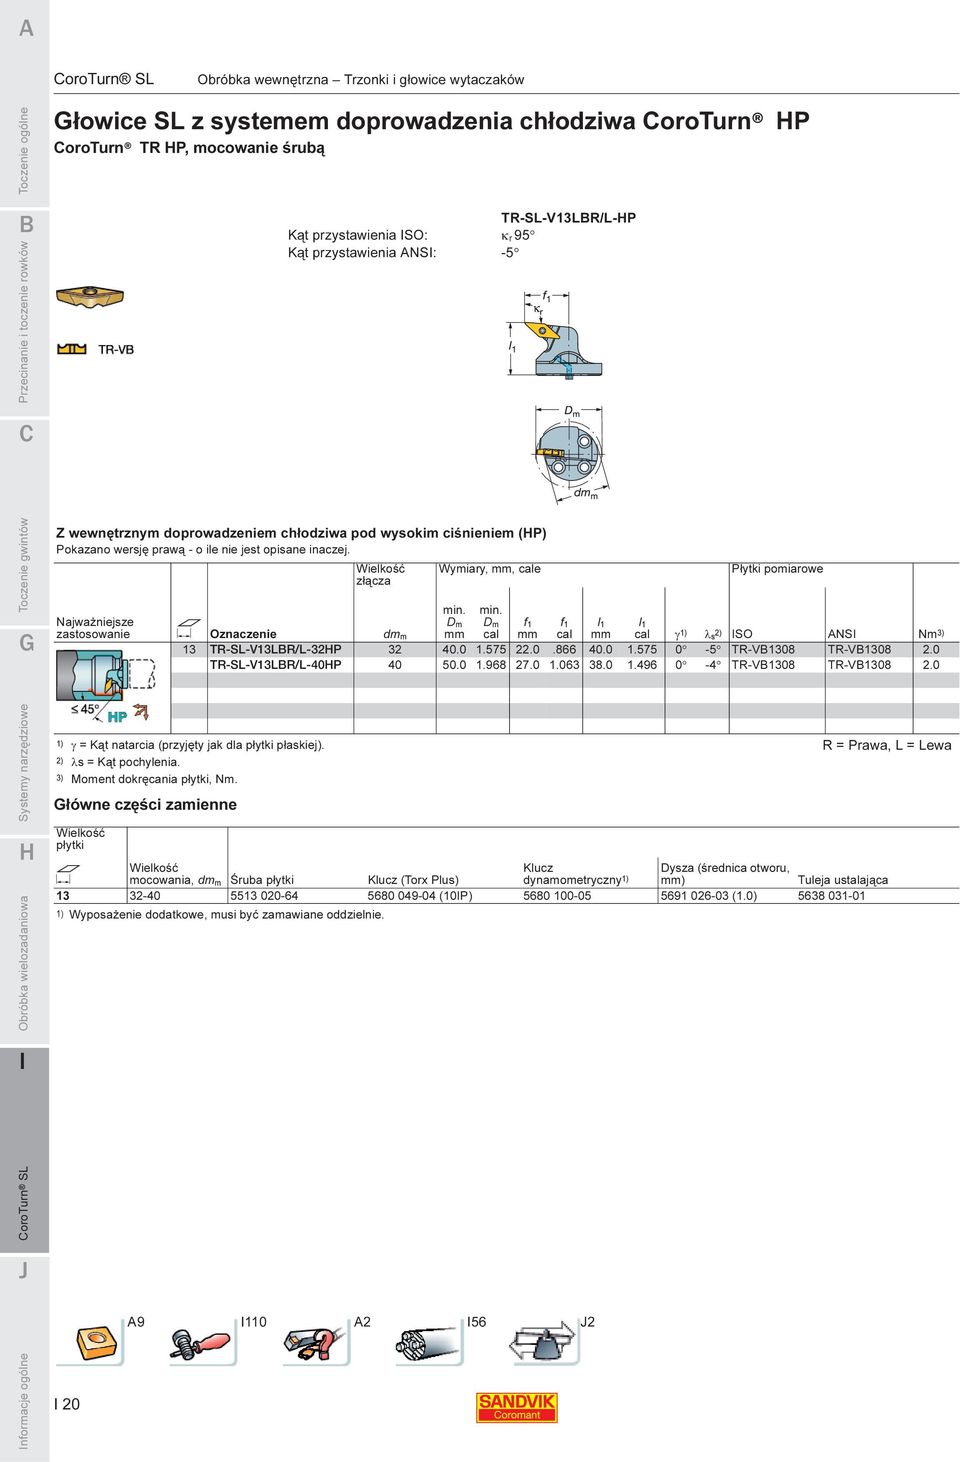
Task: Click the 'Oznaczenie' column header
Action: 243,634
